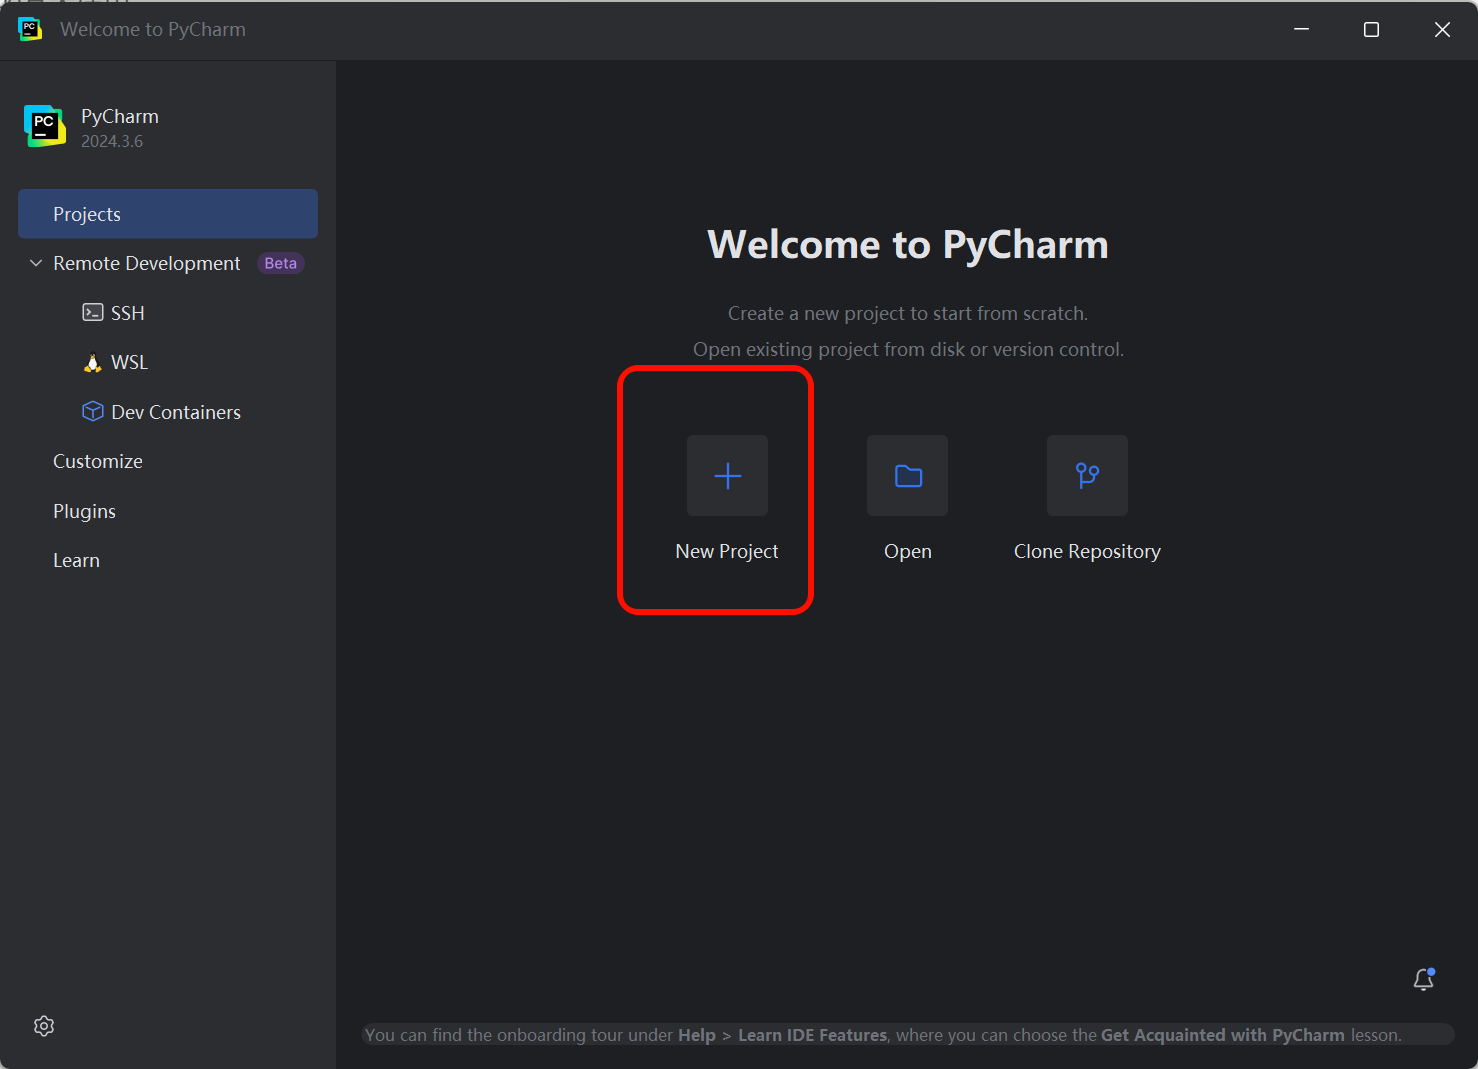Click the Open label under folder
1478x1069 pixels.
[x=908, y=551]
